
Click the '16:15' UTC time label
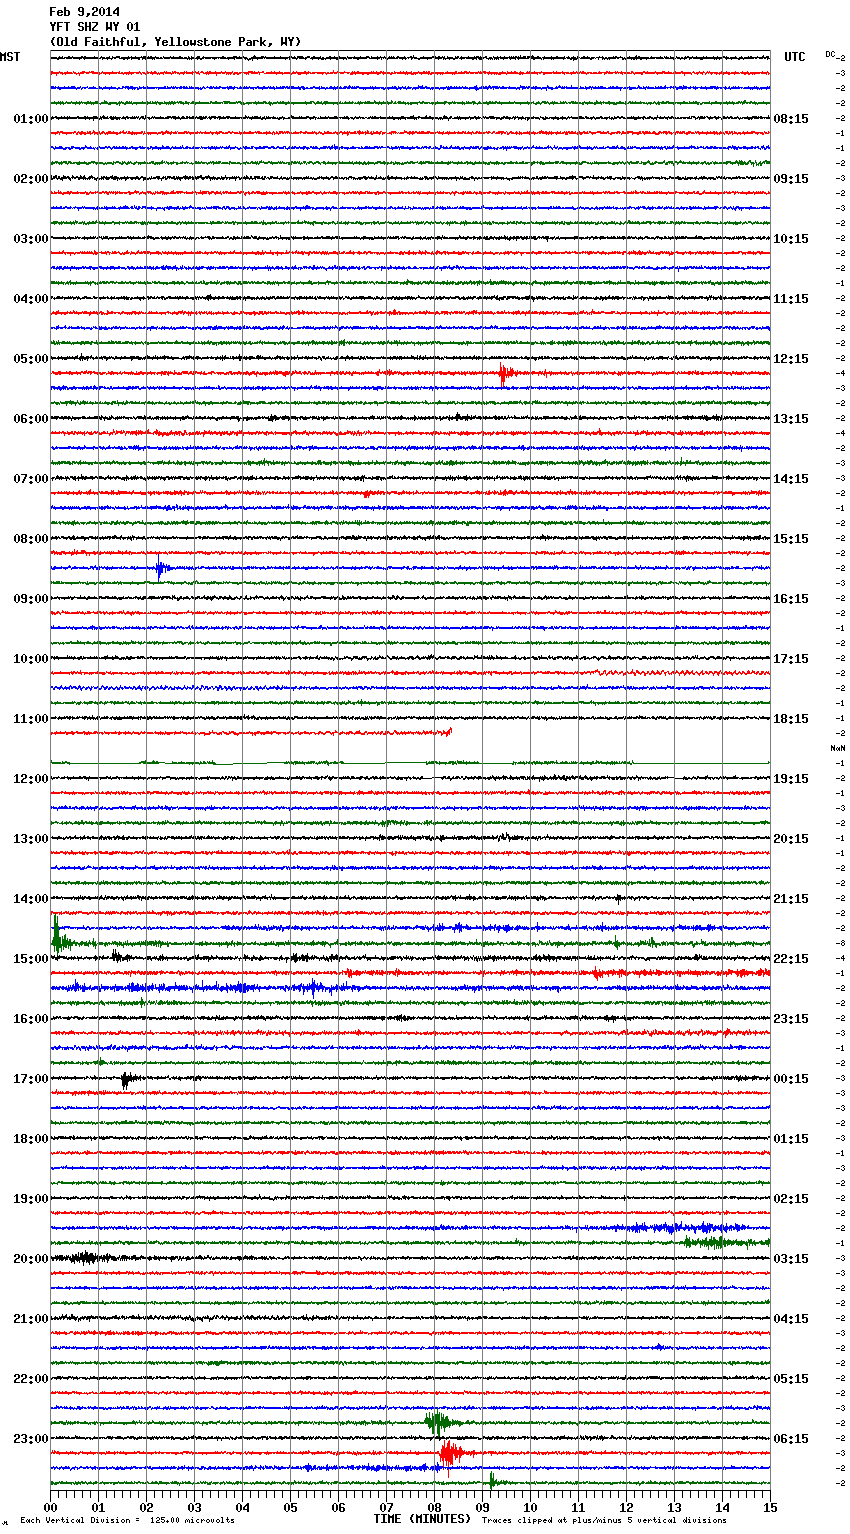(x=791, y=599)
